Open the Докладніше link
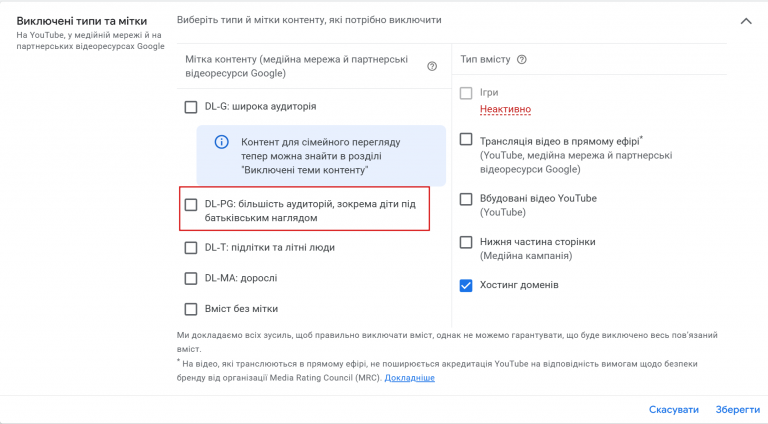Viewport: 768px width, 424px height. 410,379
